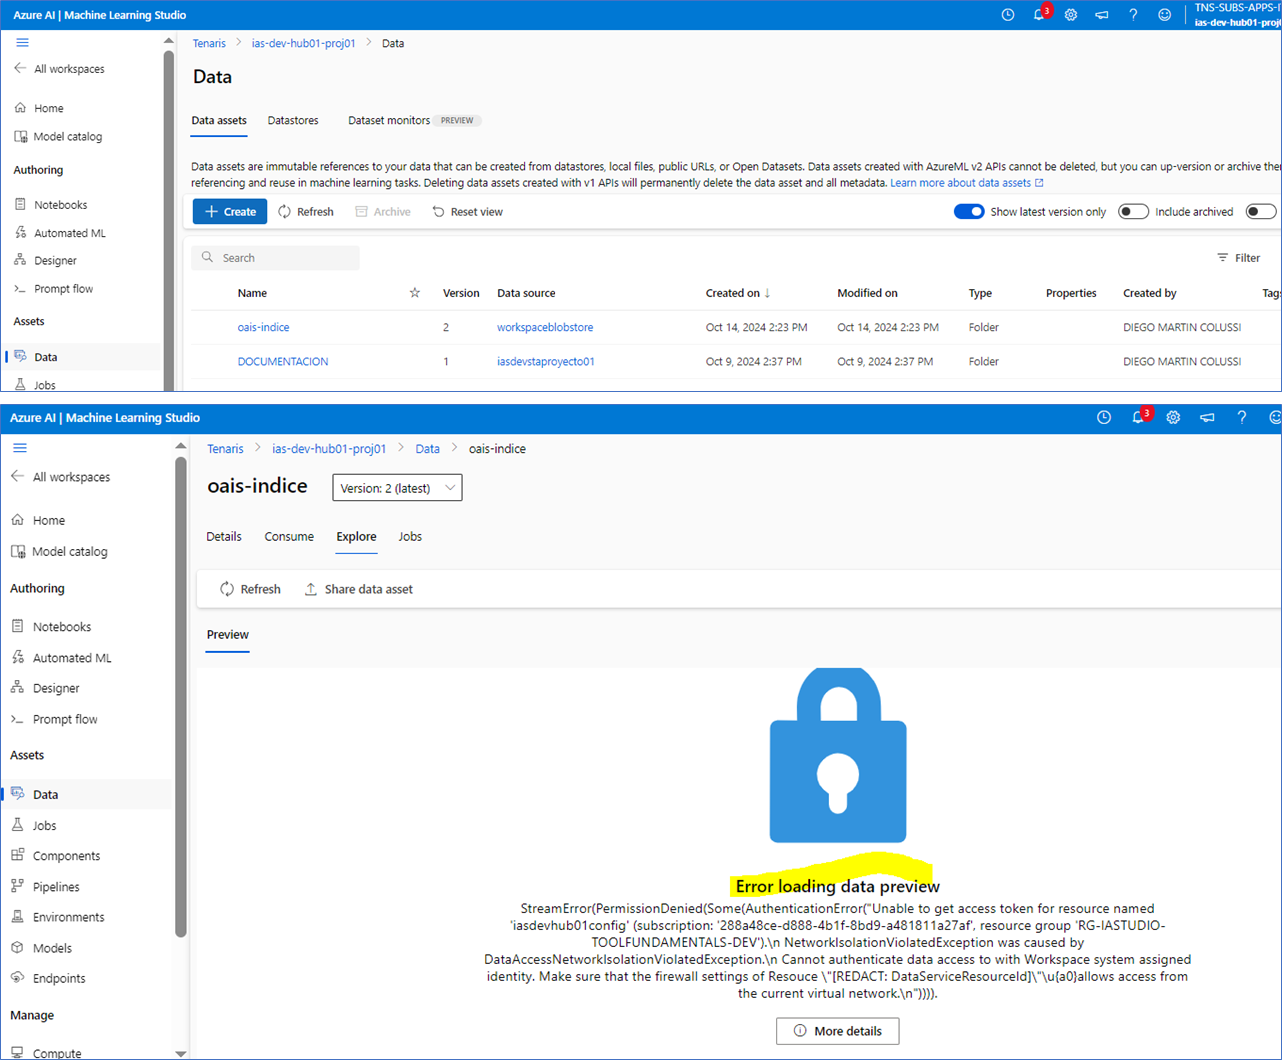The height and width of the screenshot is (1060, 1282).
Task: Open the oais-indice data asset link in the table
Action: [263, 327]
